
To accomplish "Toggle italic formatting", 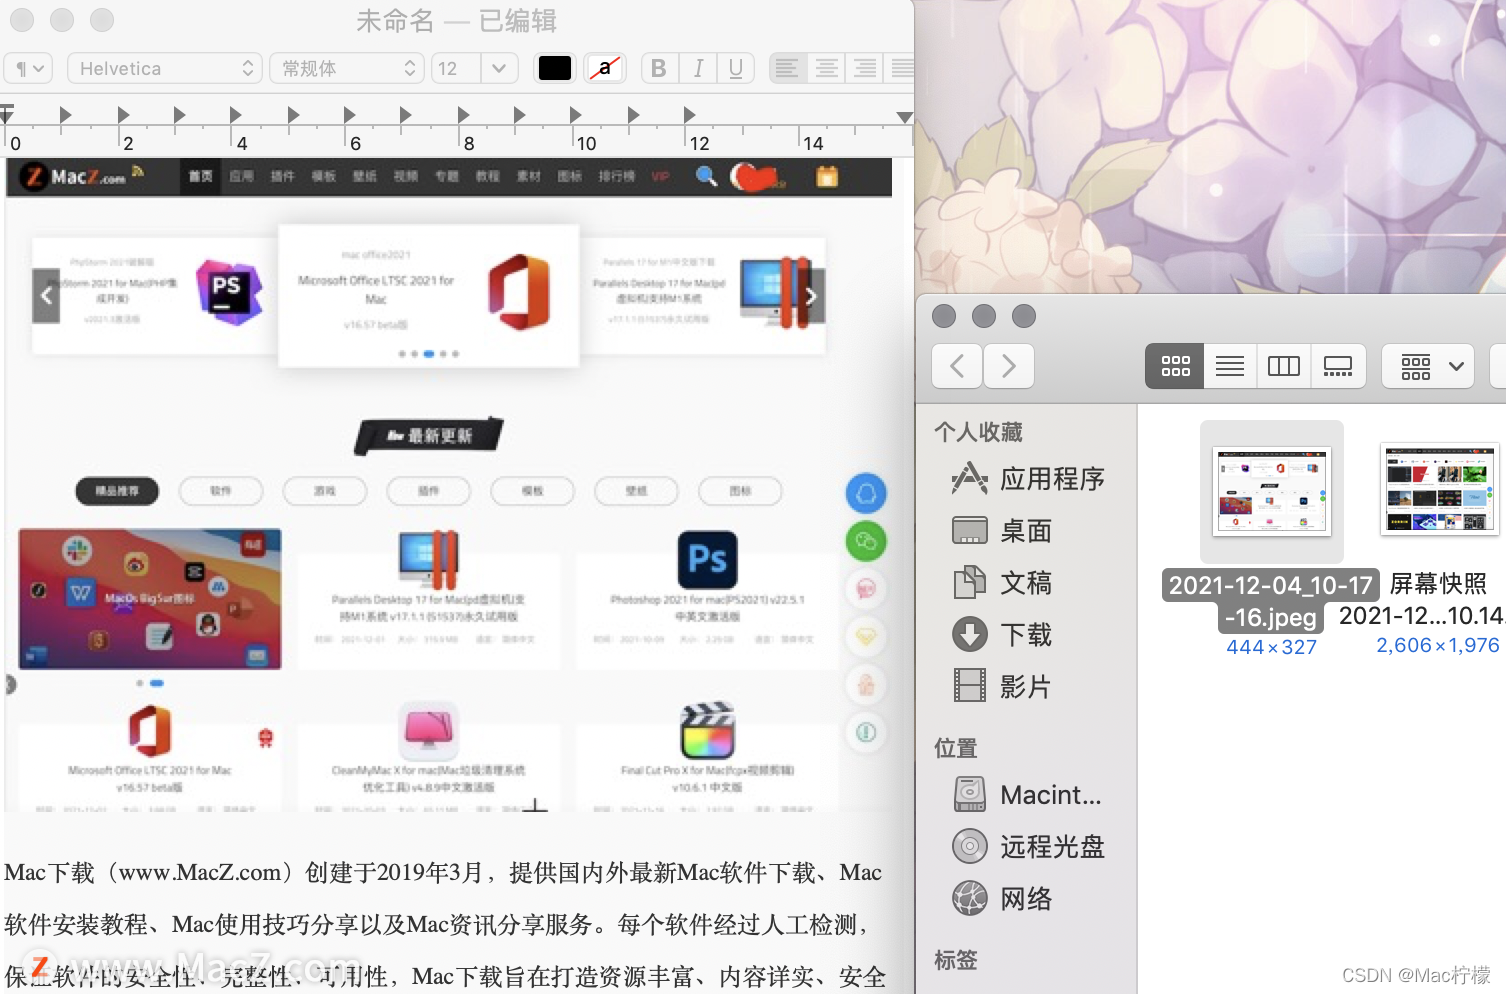I will pyautogui.click(x=697, y=68).
